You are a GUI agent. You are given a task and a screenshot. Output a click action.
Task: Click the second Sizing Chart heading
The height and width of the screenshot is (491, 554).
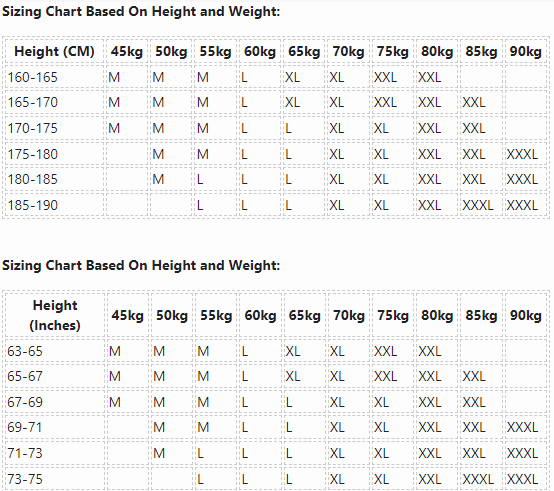pyautogui.click(x=141, y=265)
